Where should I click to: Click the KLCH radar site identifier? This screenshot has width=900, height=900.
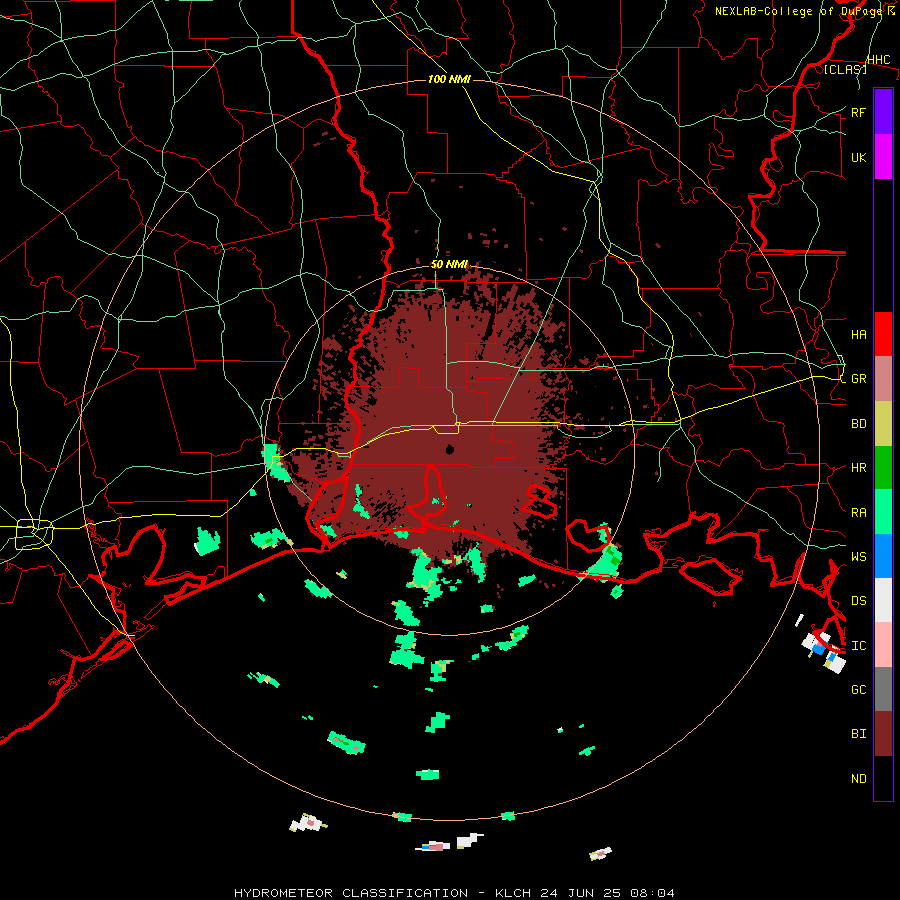coord(509,893)
